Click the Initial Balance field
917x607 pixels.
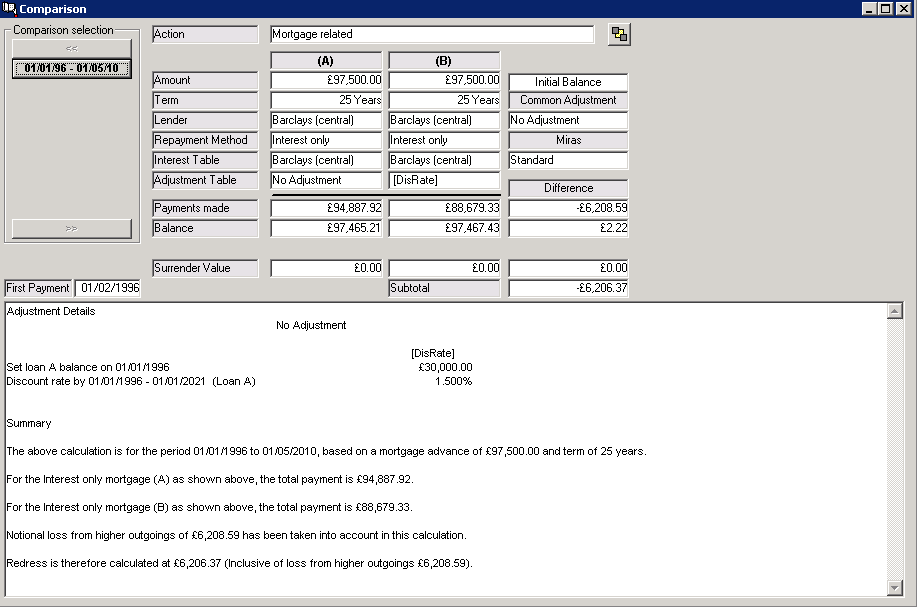[568, 82]
